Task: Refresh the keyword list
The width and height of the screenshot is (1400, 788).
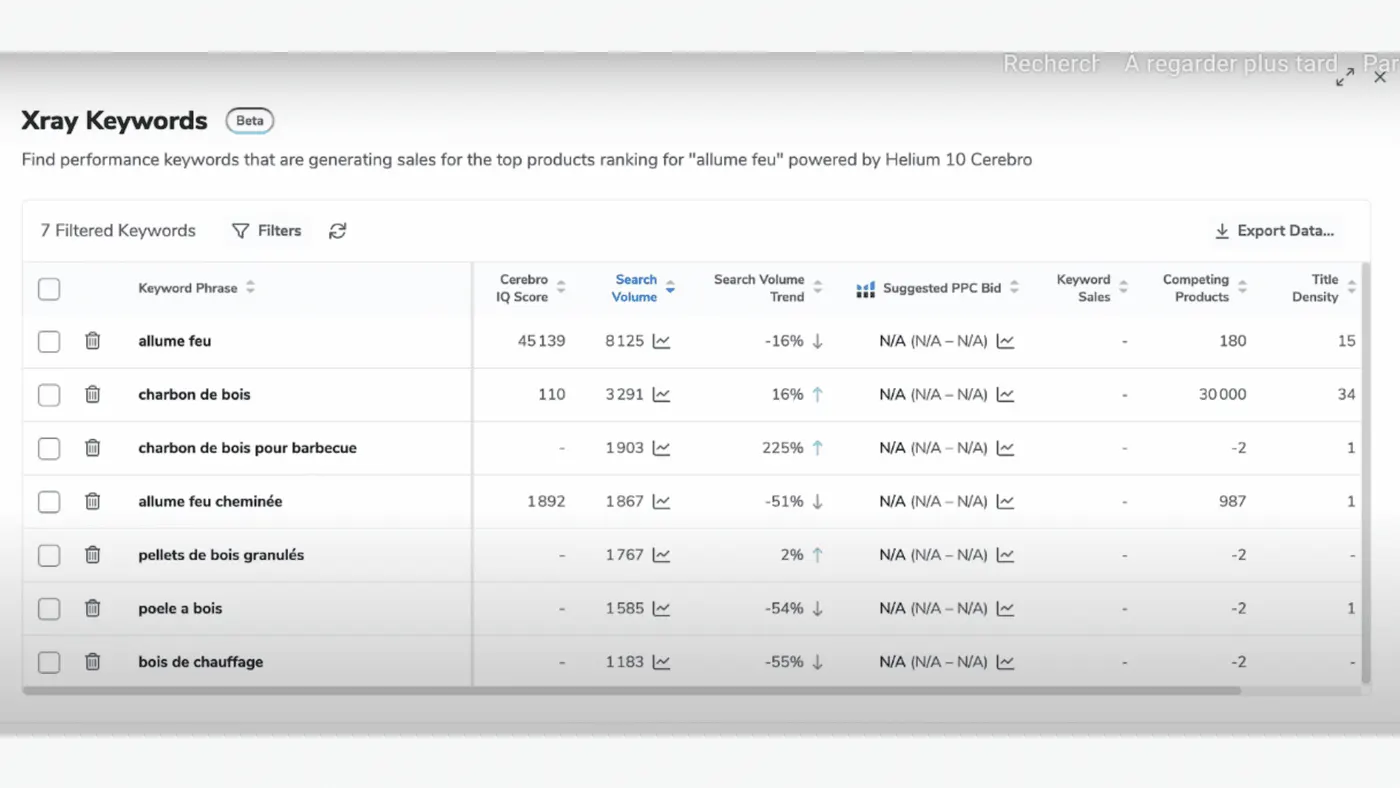Action: (x=338, y=231)
